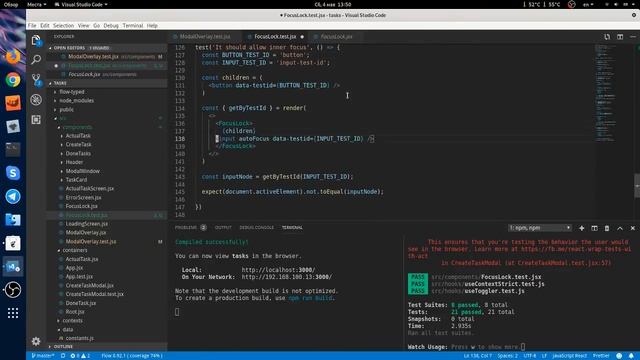
Task: Open the Extensions view
Action: (x=36, y=120)
